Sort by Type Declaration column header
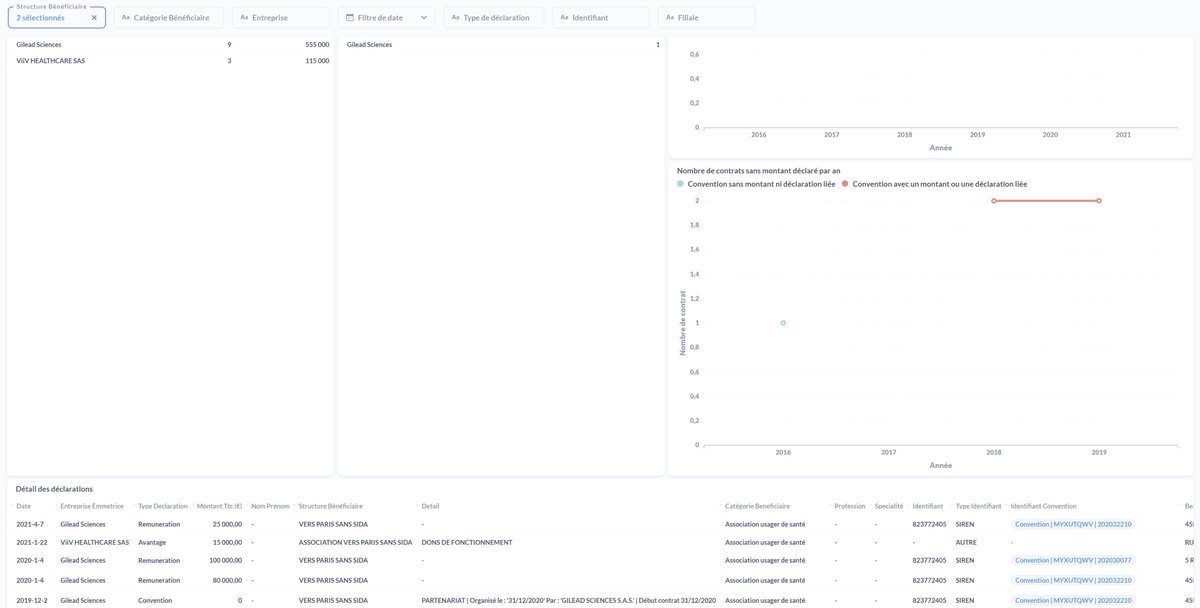The image size is (1200, 608). 163,506
